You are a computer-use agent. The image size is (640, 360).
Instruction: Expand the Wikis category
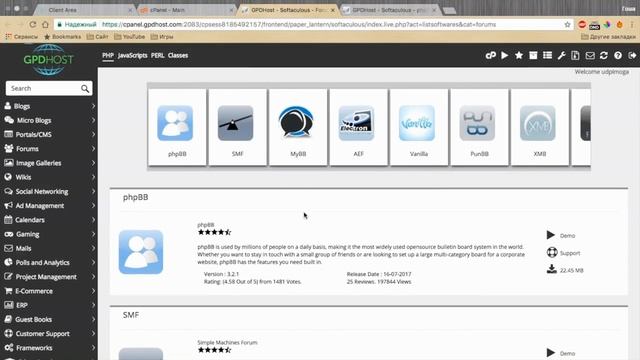pyautogui.click(x=49, y=177)
